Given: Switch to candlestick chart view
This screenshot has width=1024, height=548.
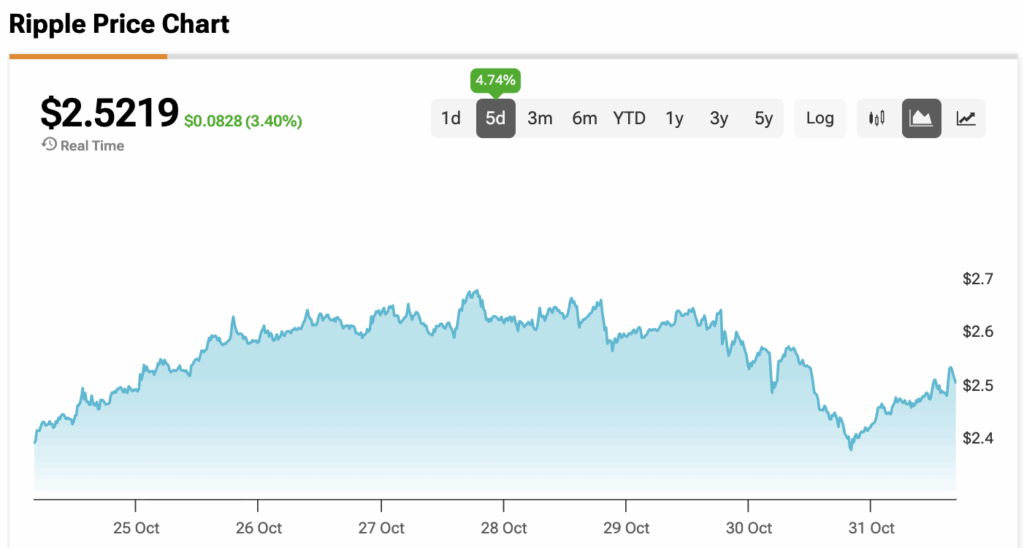Looking at the screenshot, I should click(877, 118).
